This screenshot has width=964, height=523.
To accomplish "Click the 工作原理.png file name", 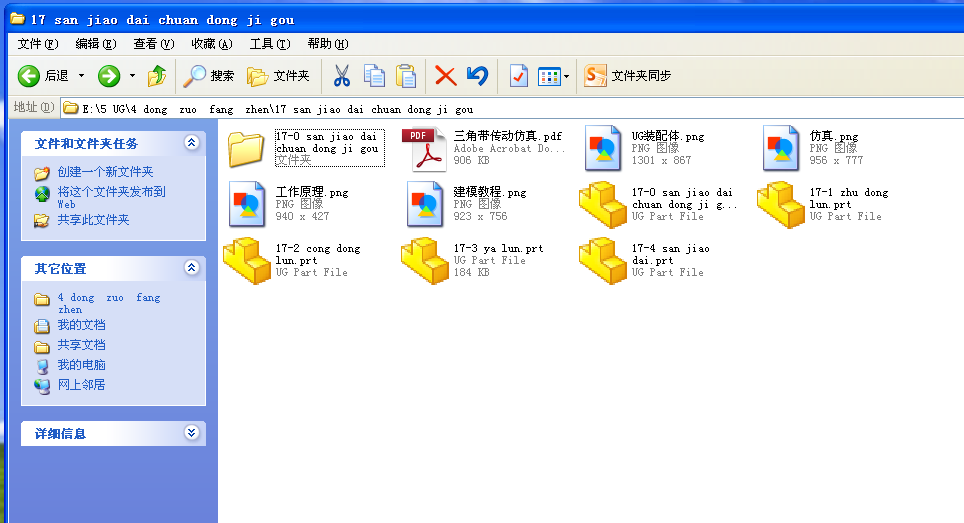I will [312, 192].
